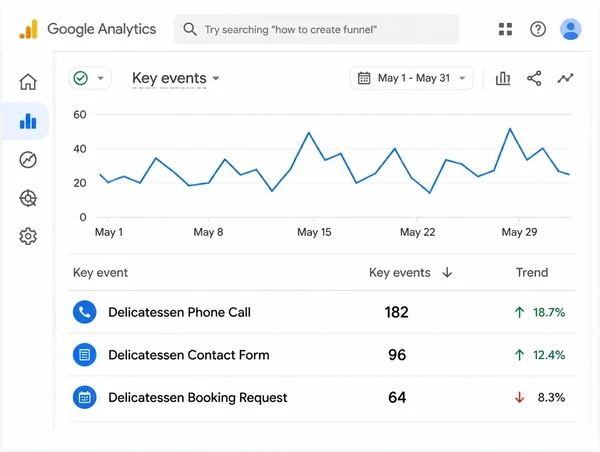Click the form icon for Contact Form
This screenshot has height=452, width=600.
[x=85, y=355]
